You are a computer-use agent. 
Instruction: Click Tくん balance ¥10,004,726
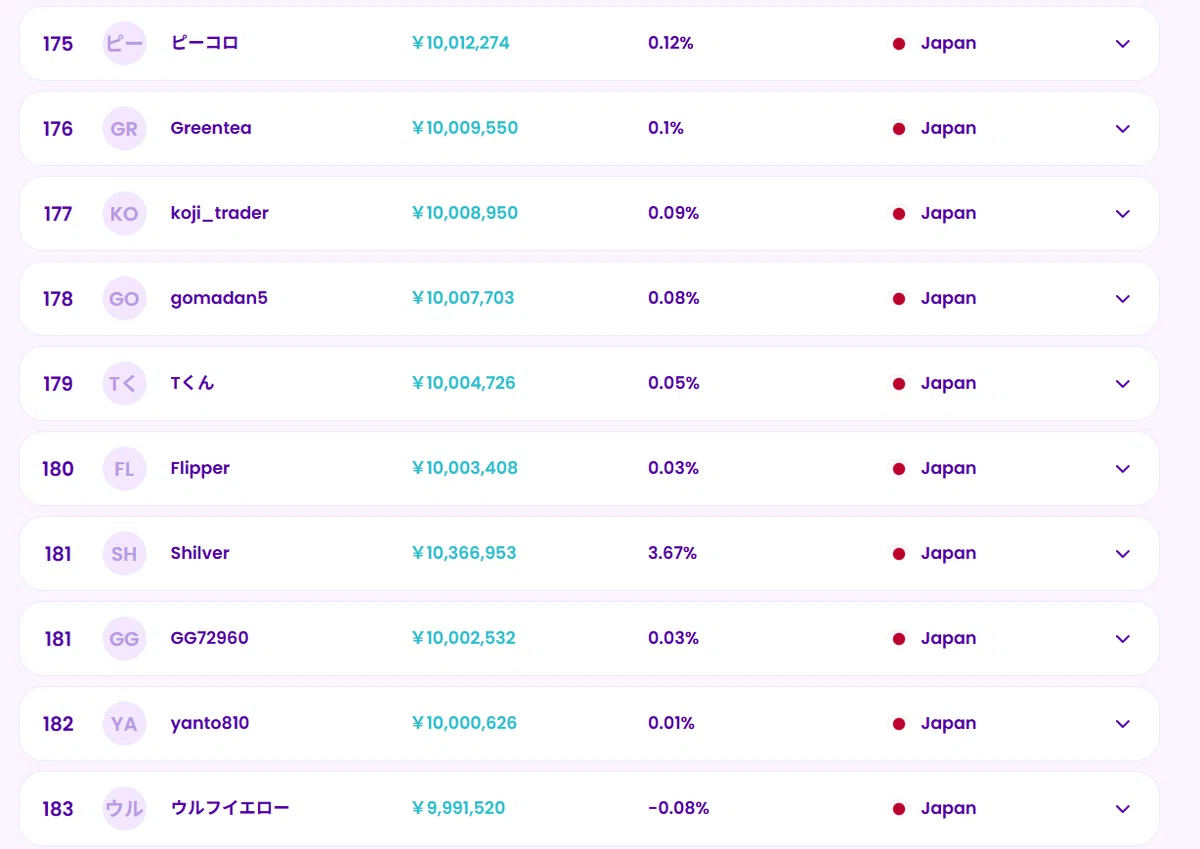pos(463,383)
